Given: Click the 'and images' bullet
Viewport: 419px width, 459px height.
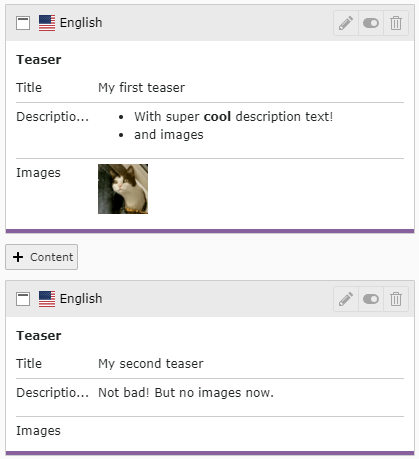Looking at the screenshot, I should [x=169, y=135].
